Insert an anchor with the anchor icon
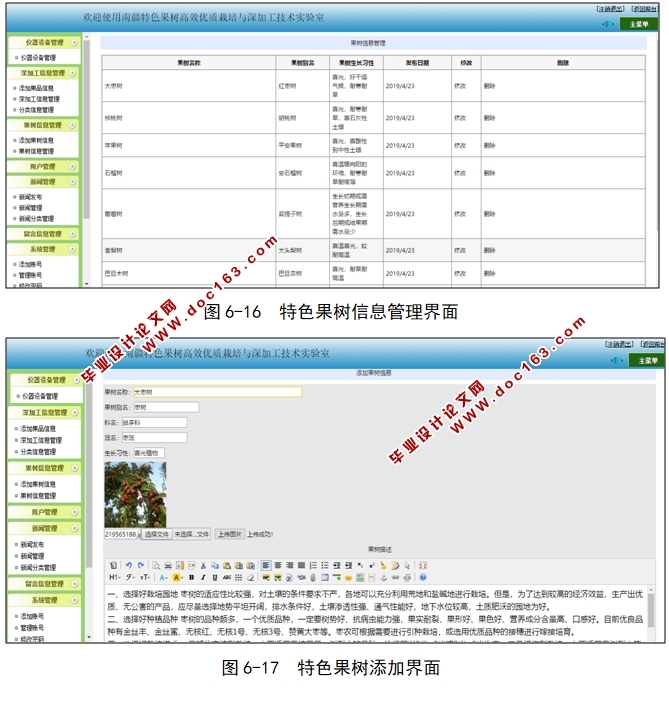Viewport: 669px width, 706px height. 384,578
